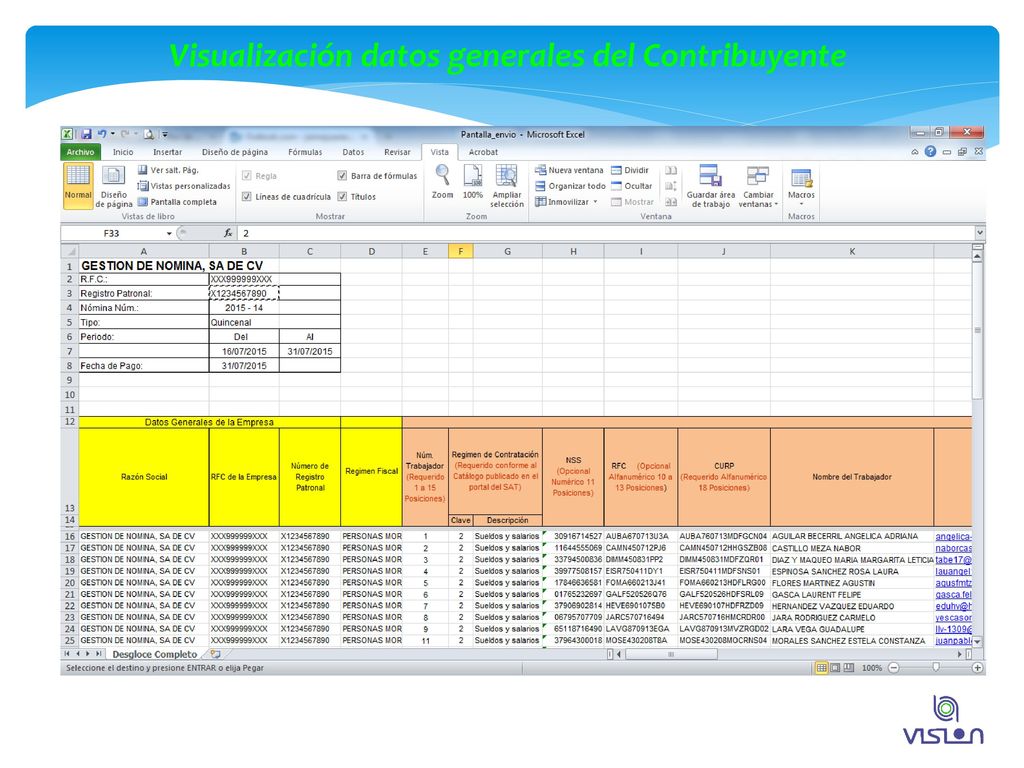1024x768 pixels.
Task: Switch to the Insertar ribbon tab
Action: [x=168, y=152]
